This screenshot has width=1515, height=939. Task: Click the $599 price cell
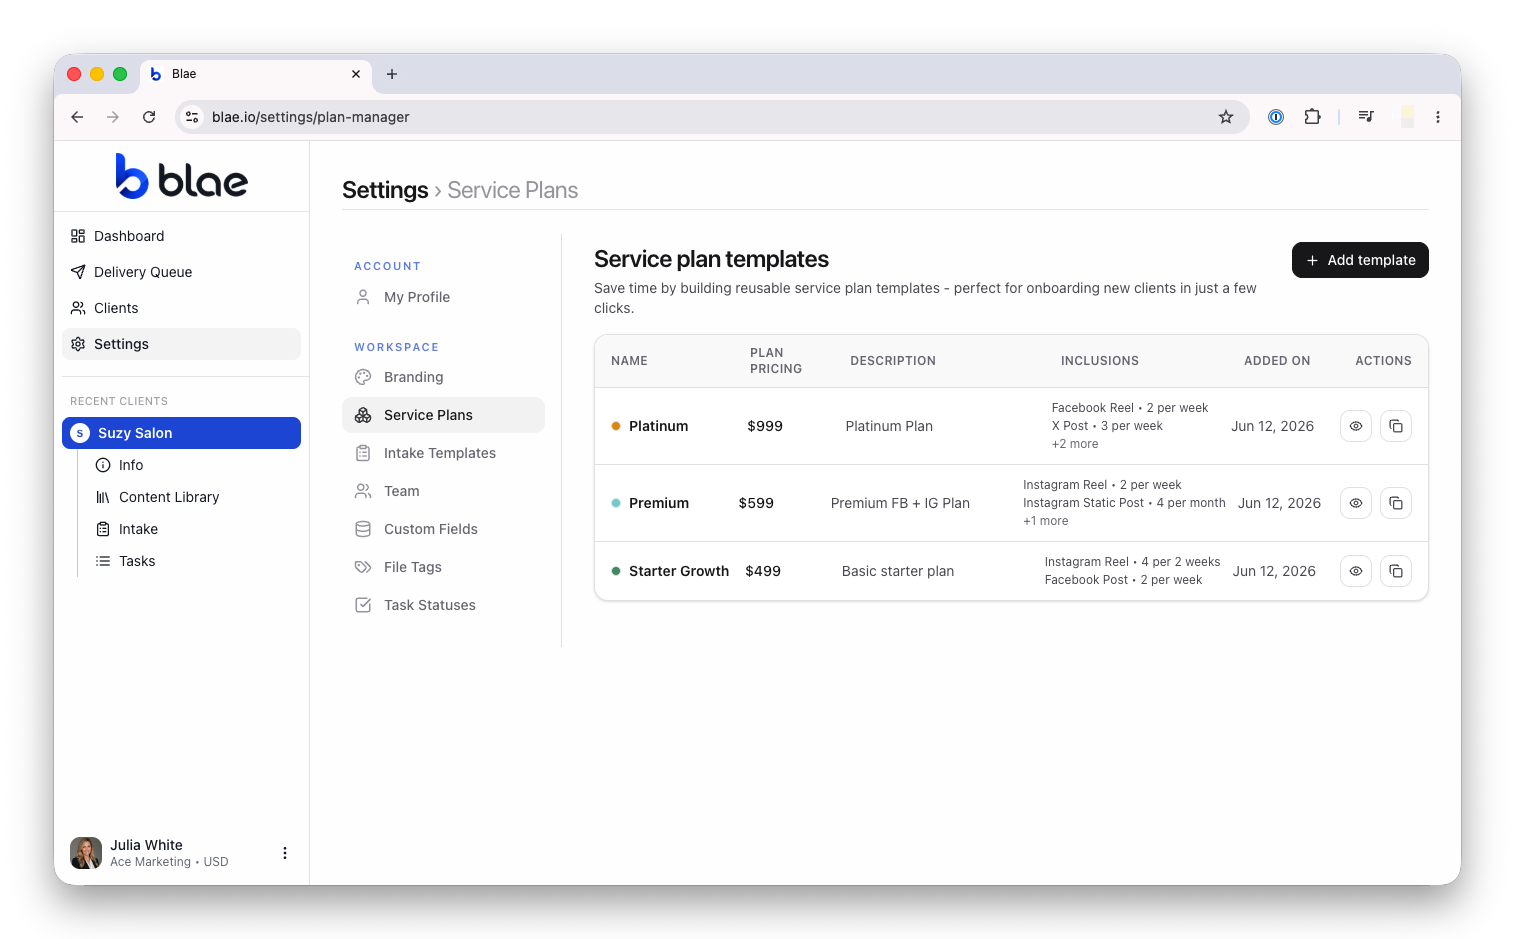pyautogui.click(x=756, y=503)
